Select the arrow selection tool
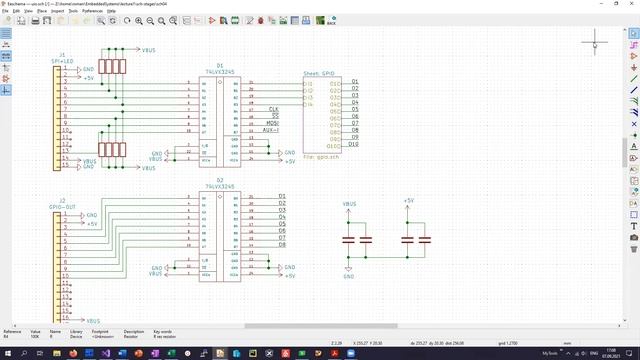This screenshot has height=360, width=640. click(x=634, y=33)
